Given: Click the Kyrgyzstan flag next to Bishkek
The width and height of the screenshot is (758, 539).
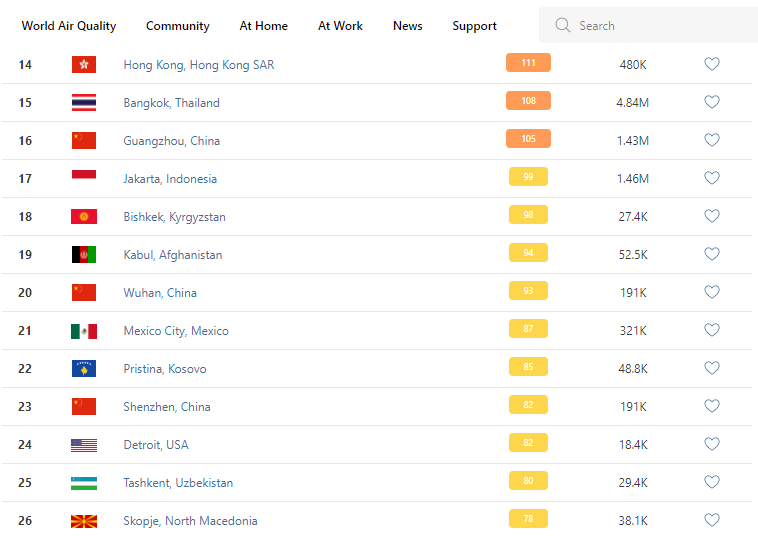Looking at the screenshot, I should point(84,216).
